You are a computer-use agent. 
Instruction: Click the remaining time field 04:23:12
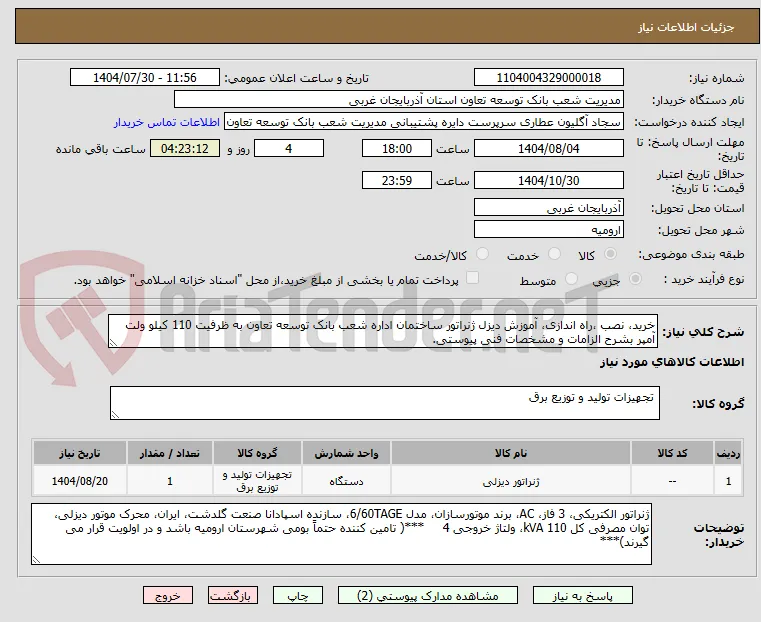pyautogui.click(x=184, y=148)
